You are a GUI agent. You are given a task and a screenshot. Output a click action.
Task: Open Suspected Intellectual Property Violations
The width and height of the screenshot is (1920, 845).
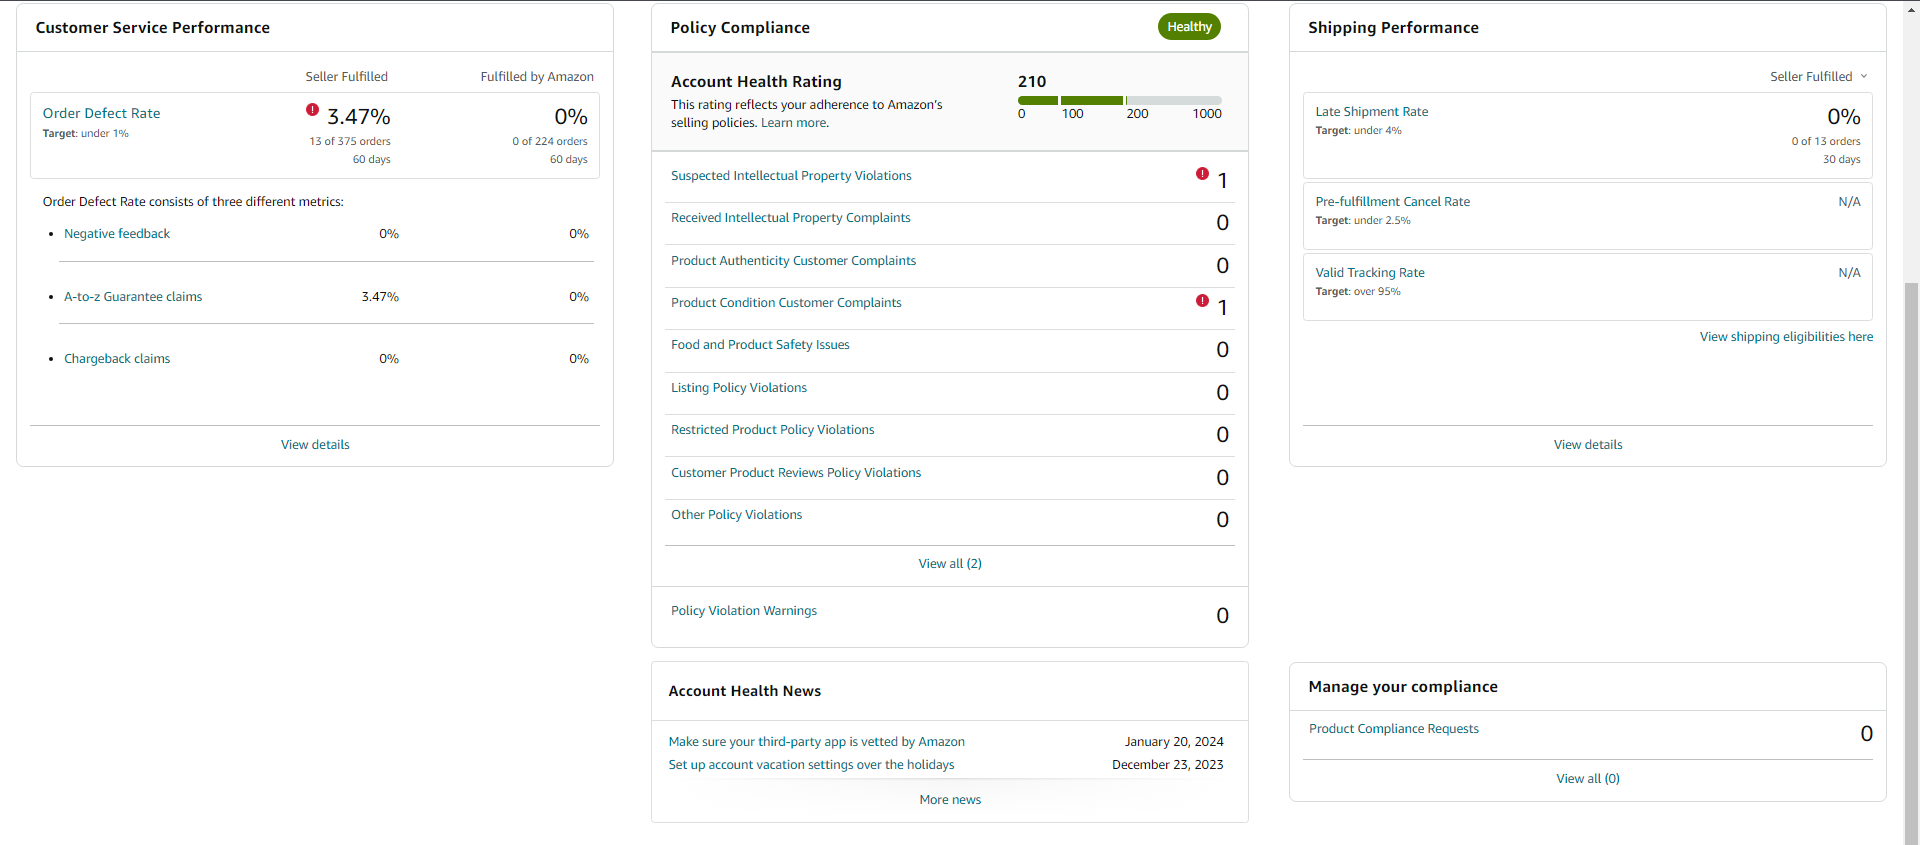[791, 176]
